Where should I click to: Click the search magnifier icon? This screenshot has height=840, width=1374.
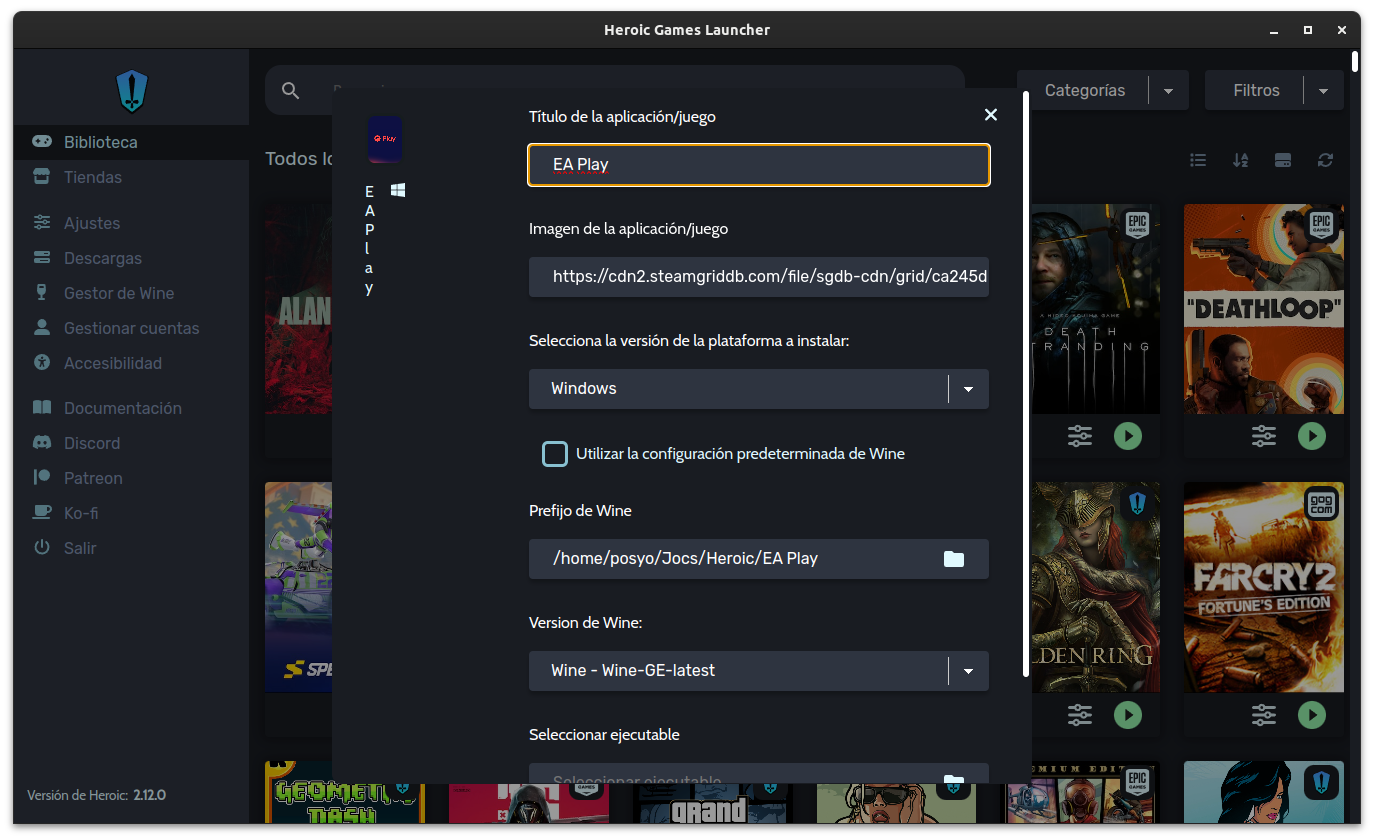coord(291,91)
